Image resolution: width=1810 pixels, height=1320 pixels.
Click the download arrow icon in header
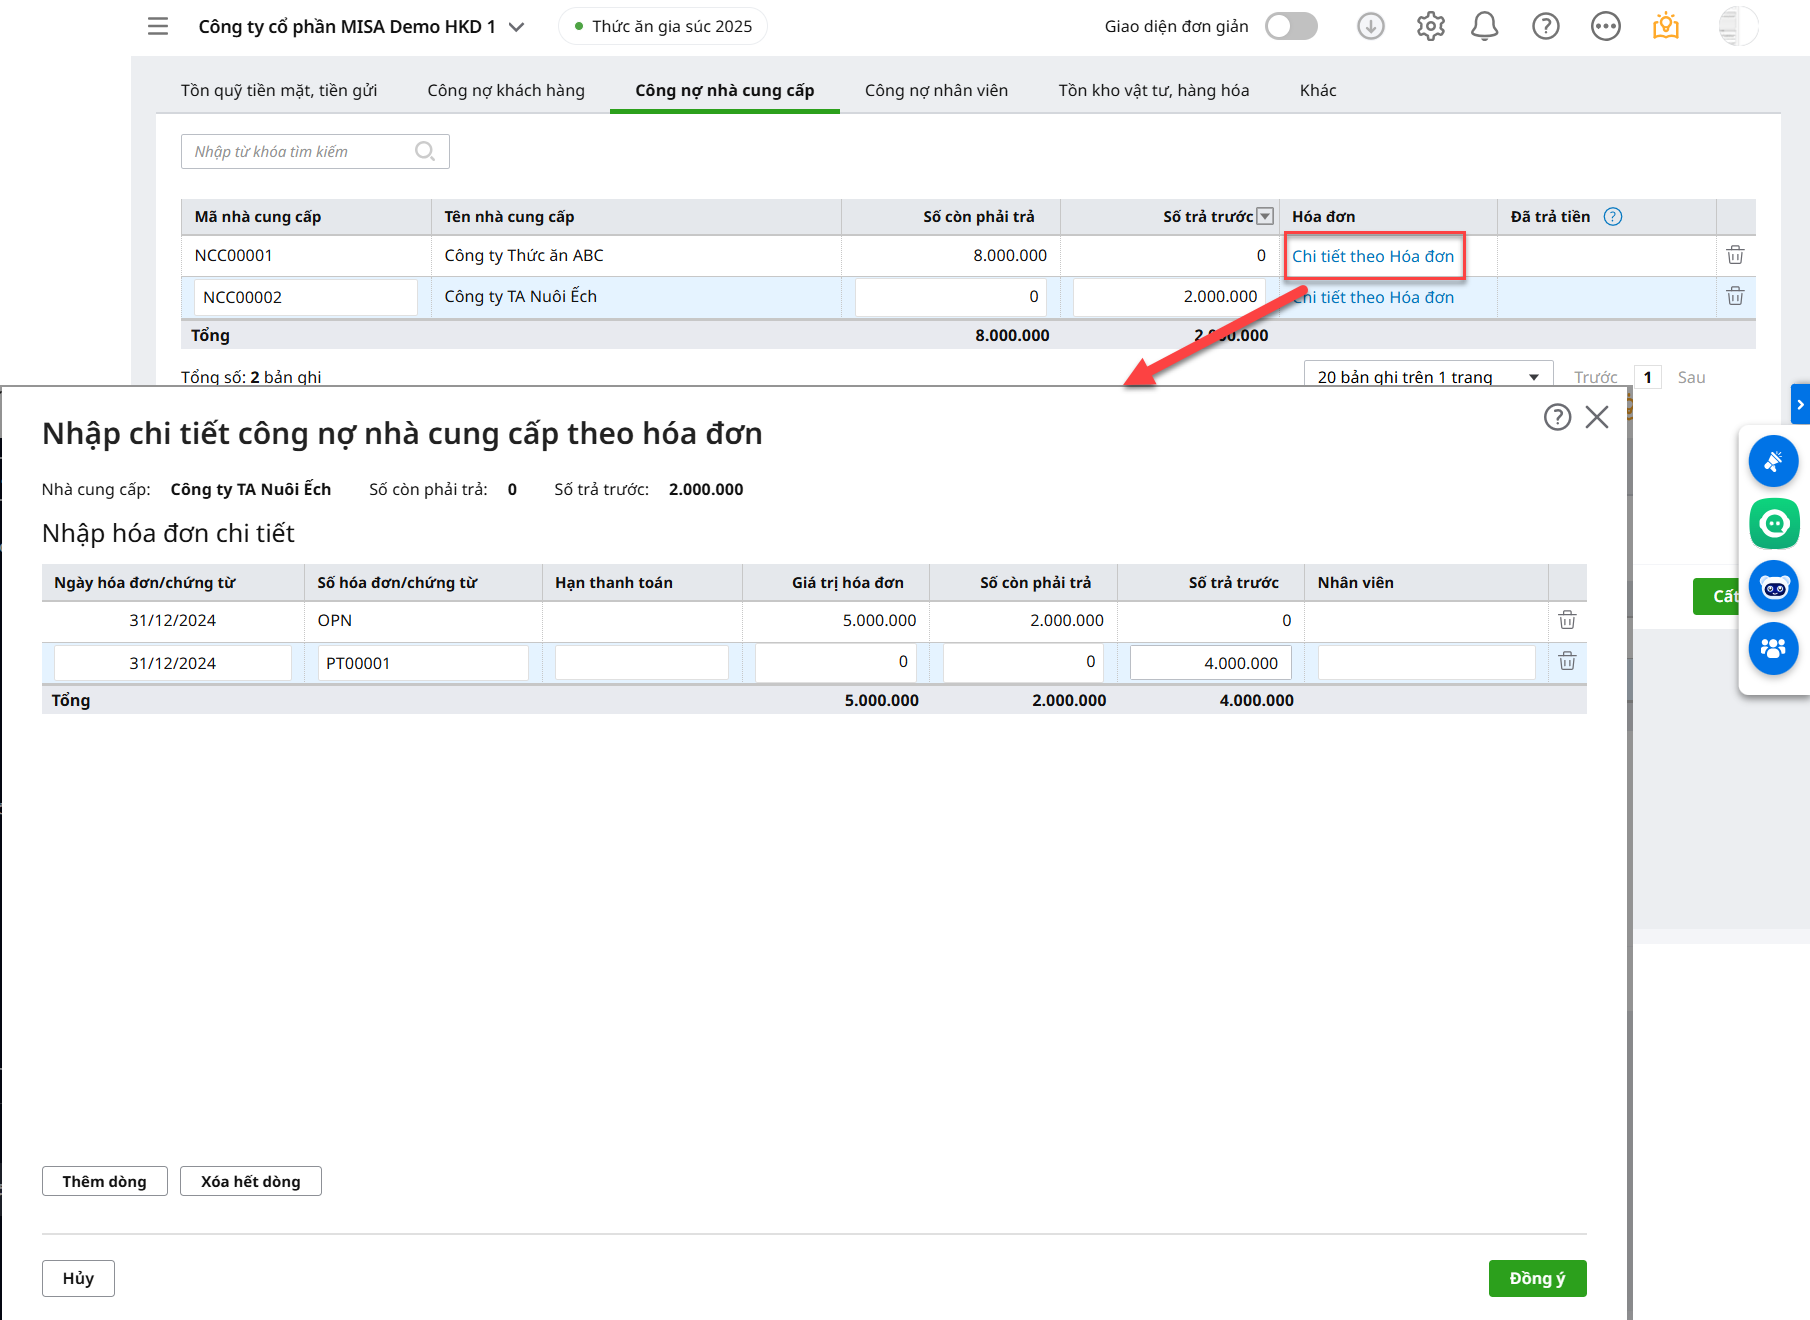coord(1370,26)
